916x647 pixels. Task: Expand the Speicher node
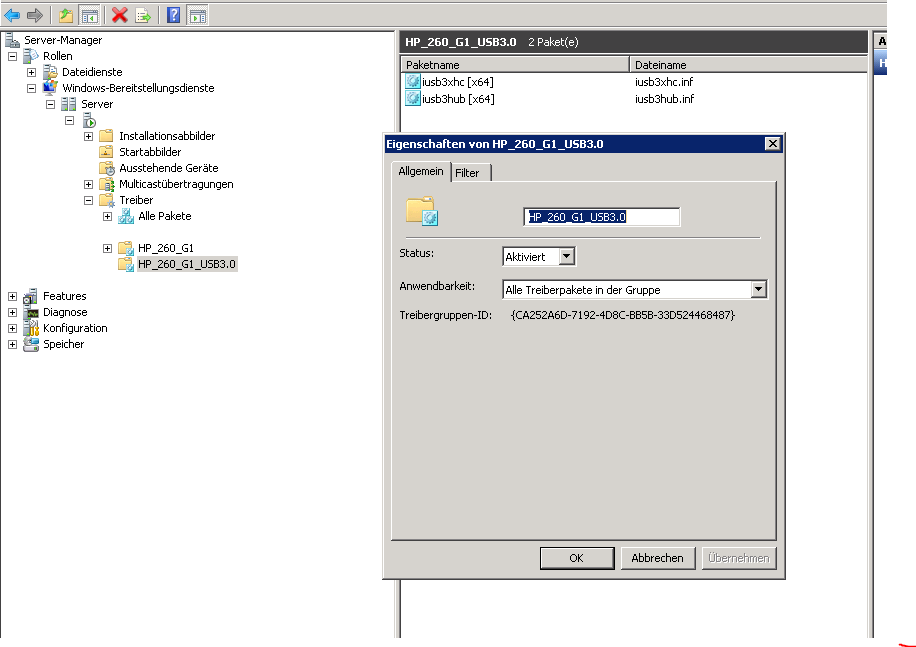pyautogui.click(x=12, y=345)
